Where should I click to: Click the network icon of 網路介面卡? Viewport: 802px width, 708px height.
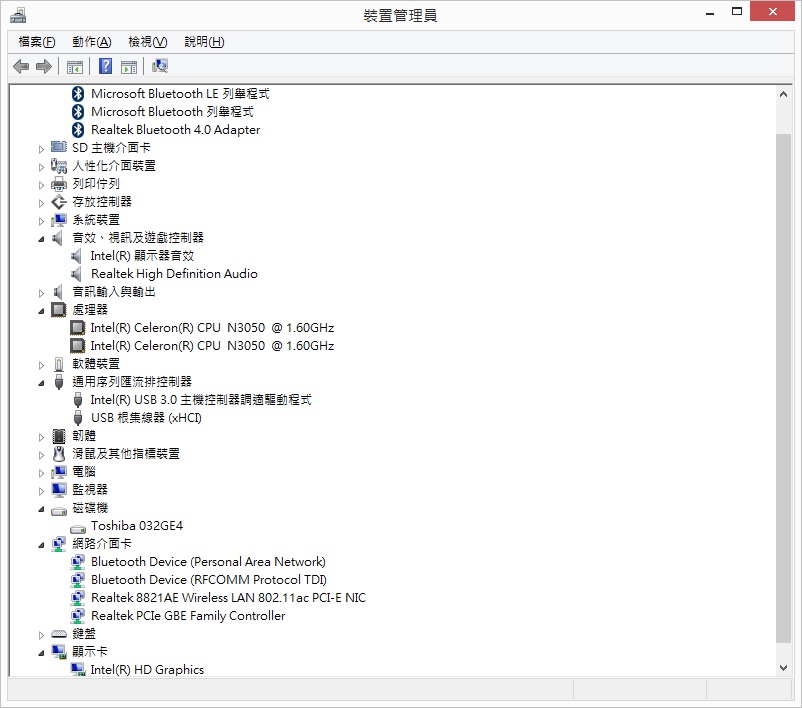tap(59, 544)
